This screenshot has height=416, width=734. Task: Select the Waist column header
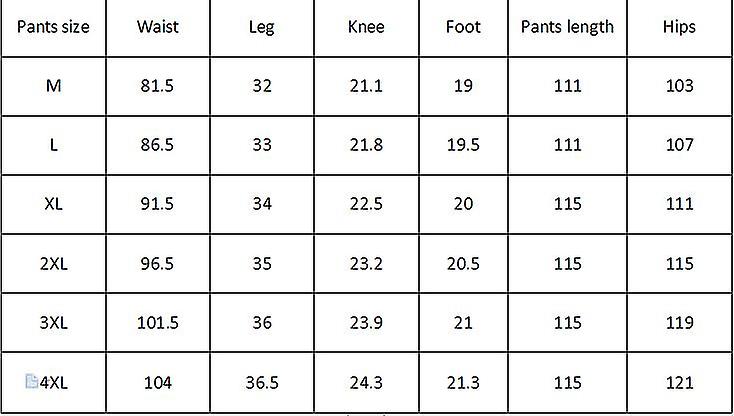click(158, 27)
